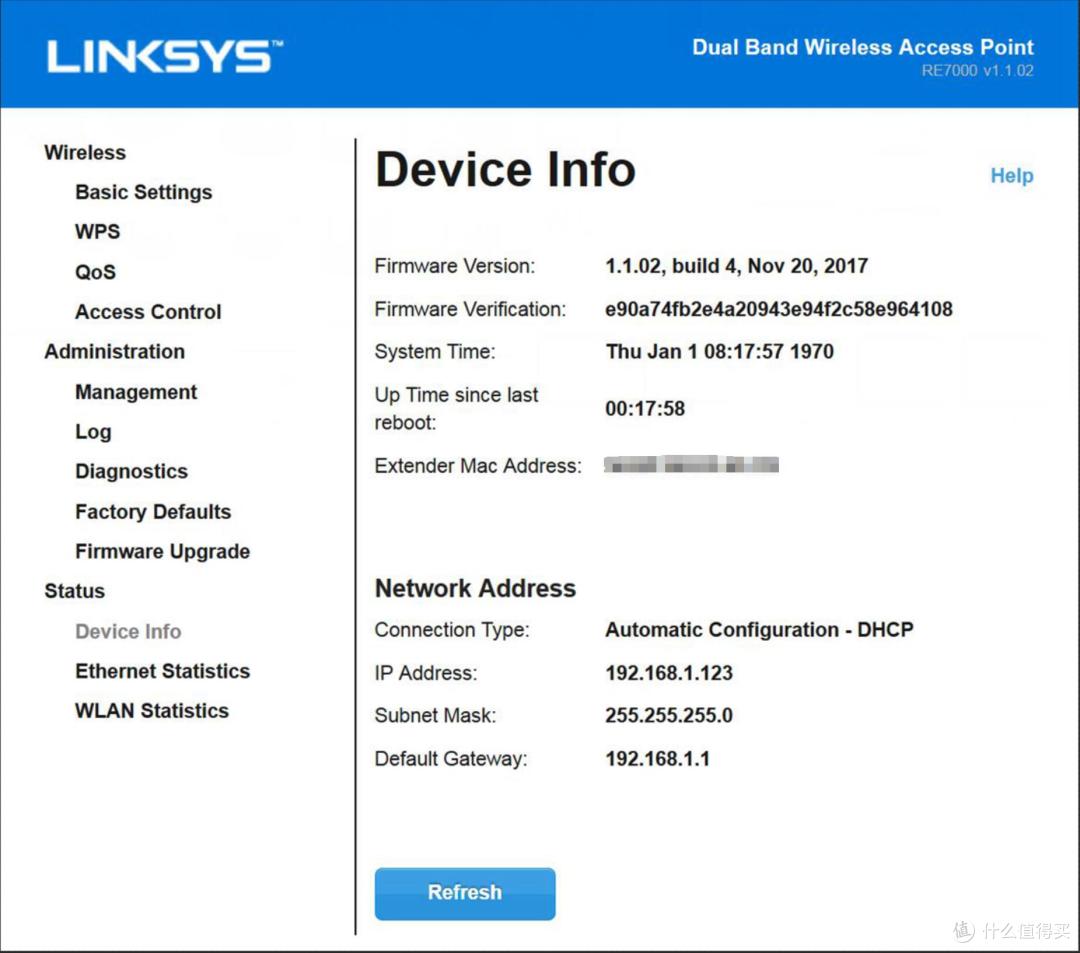This screenshot has width=1080, height=953.
Task: Go to Firmware Upgrade
Action: [162, 551]
